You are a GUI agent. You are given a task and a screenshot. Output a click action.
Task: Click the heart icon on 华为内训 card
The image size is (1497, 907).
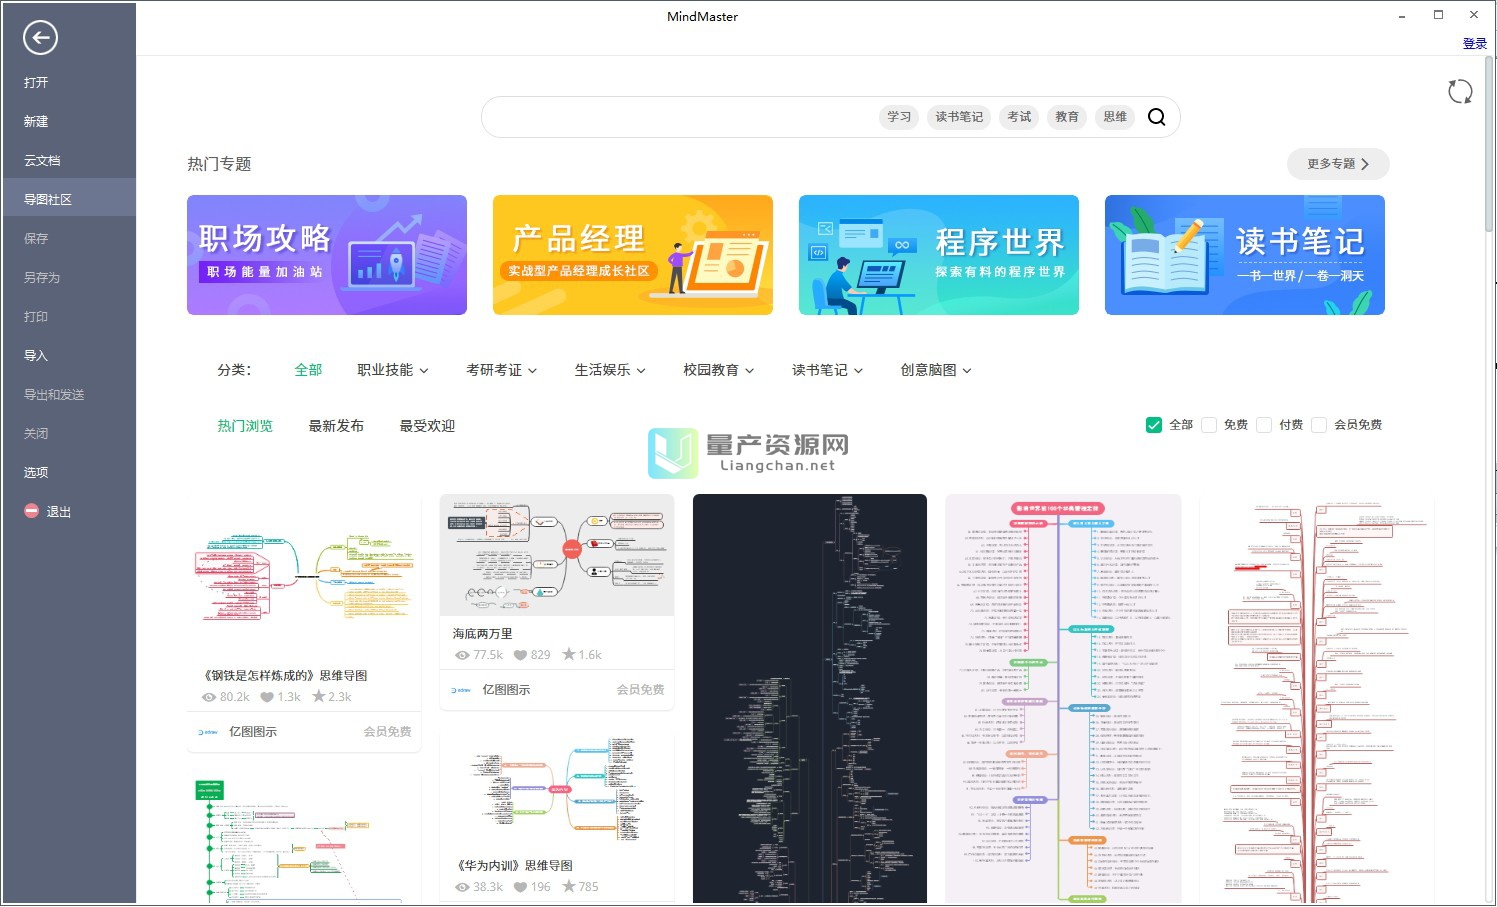(520, 887)
